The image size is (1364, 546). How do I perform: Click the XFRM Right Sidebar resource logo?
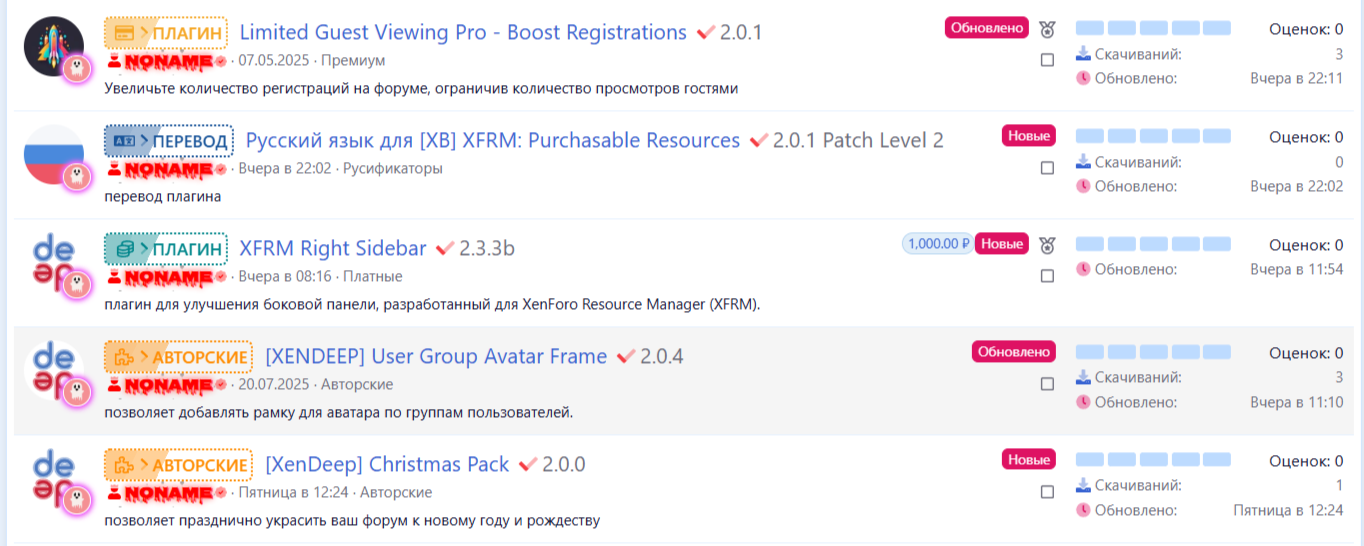pos(52,261)
